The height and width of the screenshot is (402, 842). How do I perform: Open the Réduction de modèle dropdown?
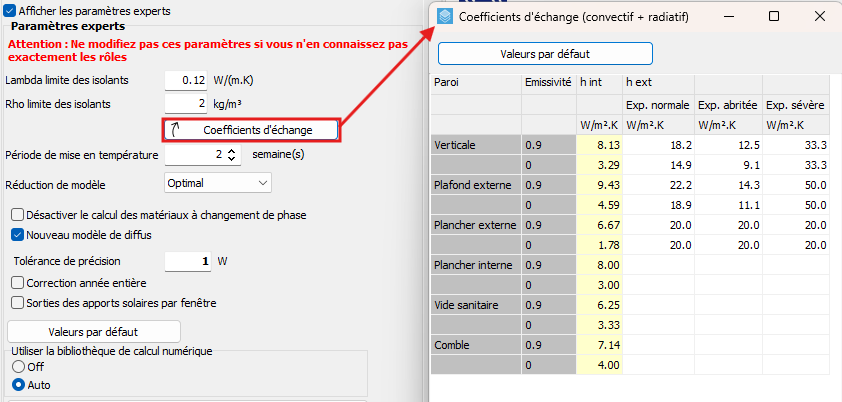[x=218, y=184]
